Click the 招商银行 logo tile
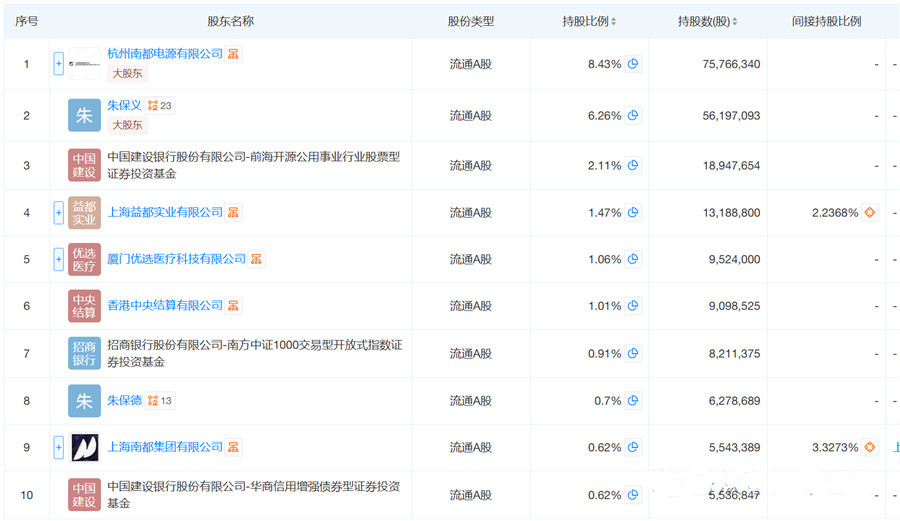This screenshot has width=900, height=521. (84, 353)
